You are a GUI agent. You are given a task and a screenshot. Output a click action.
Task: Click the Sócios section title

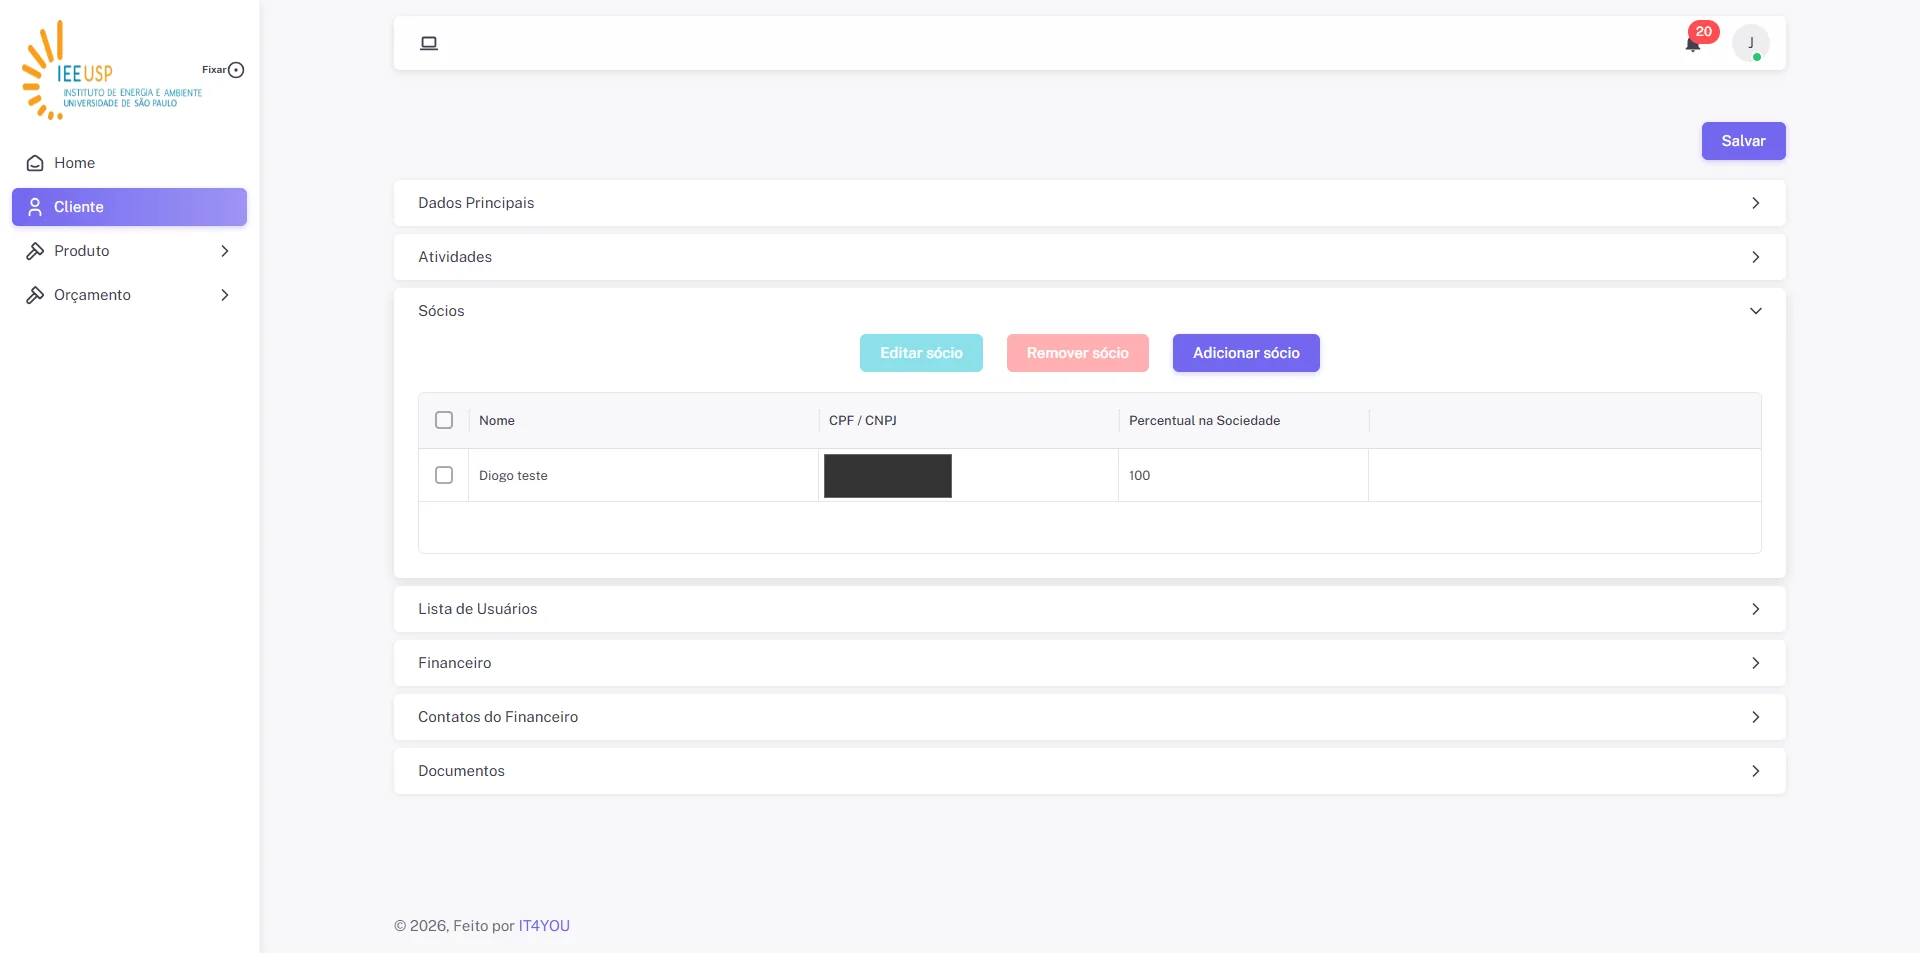(441, 311)
